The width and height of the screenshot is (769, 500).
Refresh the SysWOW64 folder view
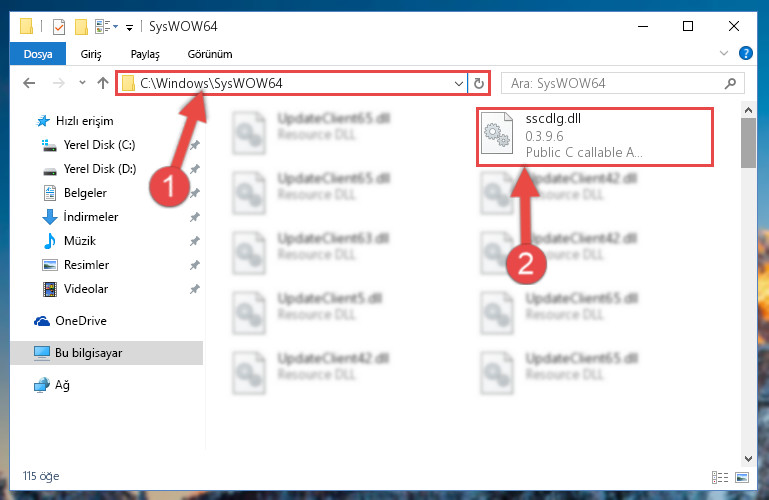479,83
